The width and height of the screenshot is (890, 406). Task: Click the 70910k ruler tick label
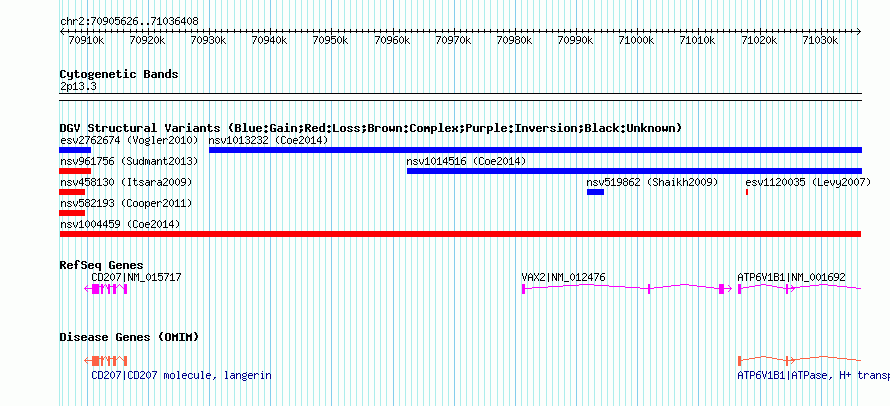(x=86, y=40)
